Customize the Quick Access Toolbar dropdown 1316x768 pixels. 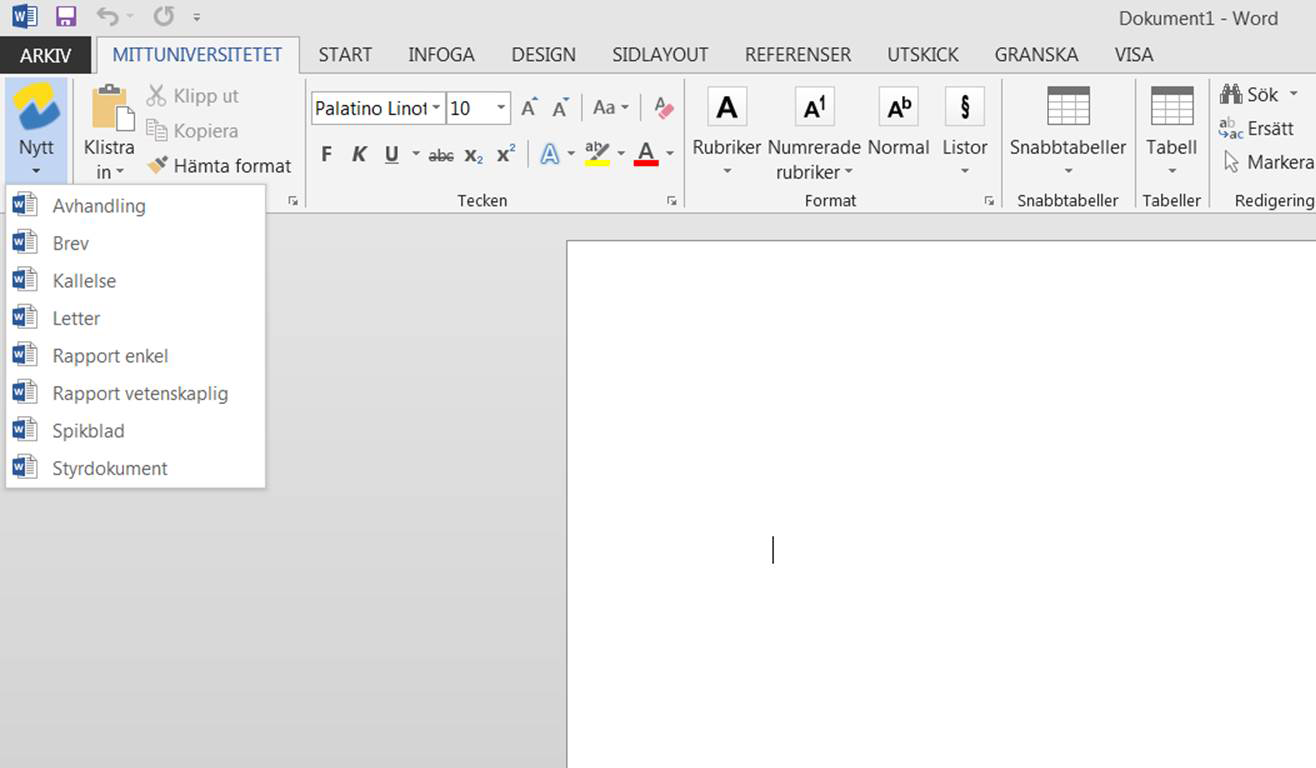click(x=197, y=17)
